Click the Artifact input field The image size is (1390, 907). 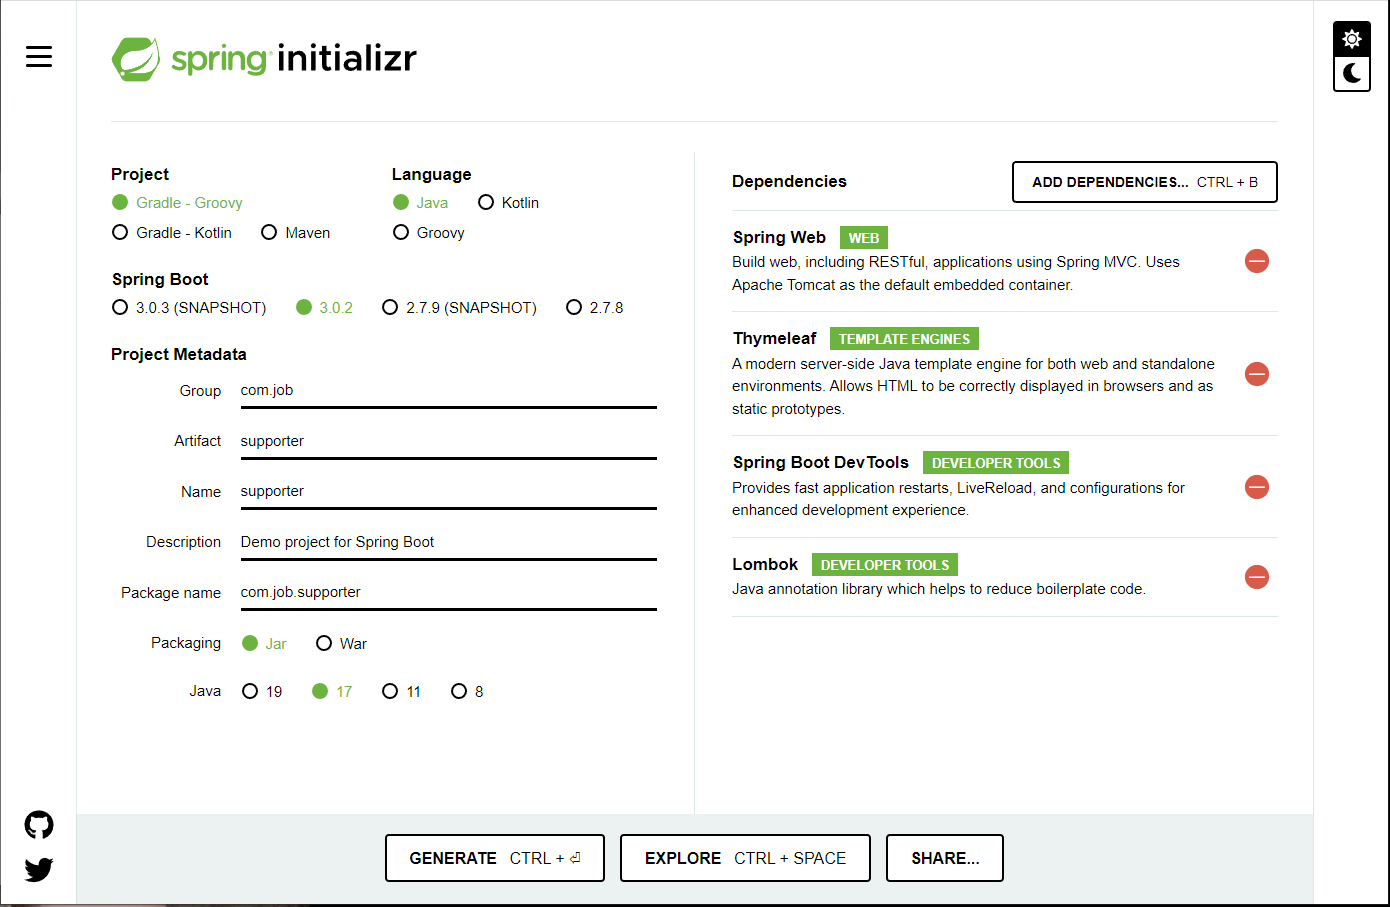point(448,442)
